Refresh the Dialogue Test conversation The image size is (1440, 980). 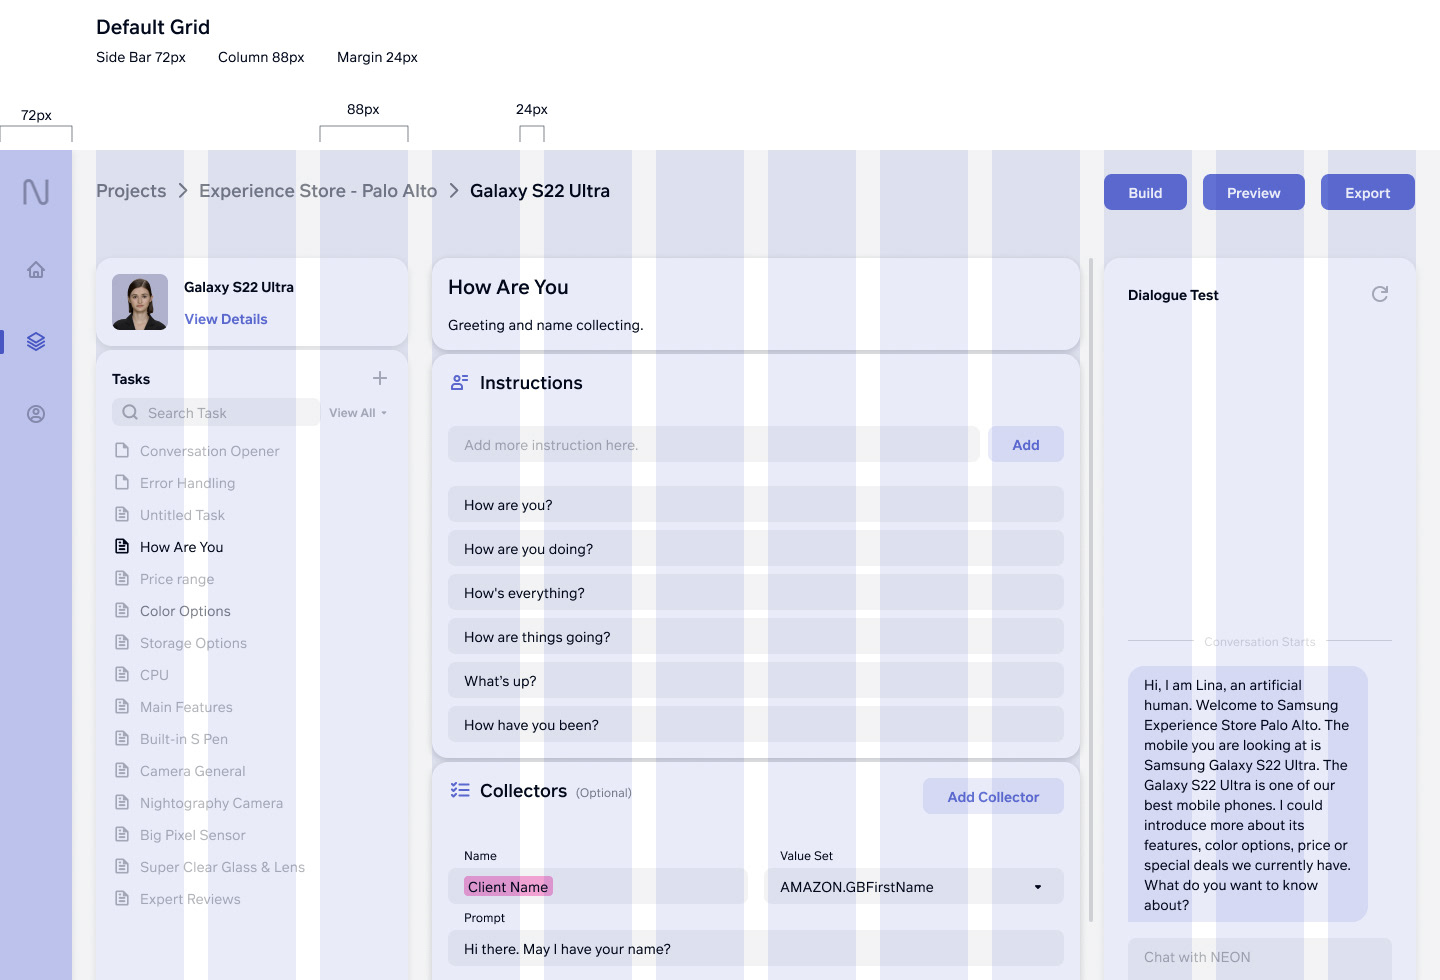pos(1380,294)
